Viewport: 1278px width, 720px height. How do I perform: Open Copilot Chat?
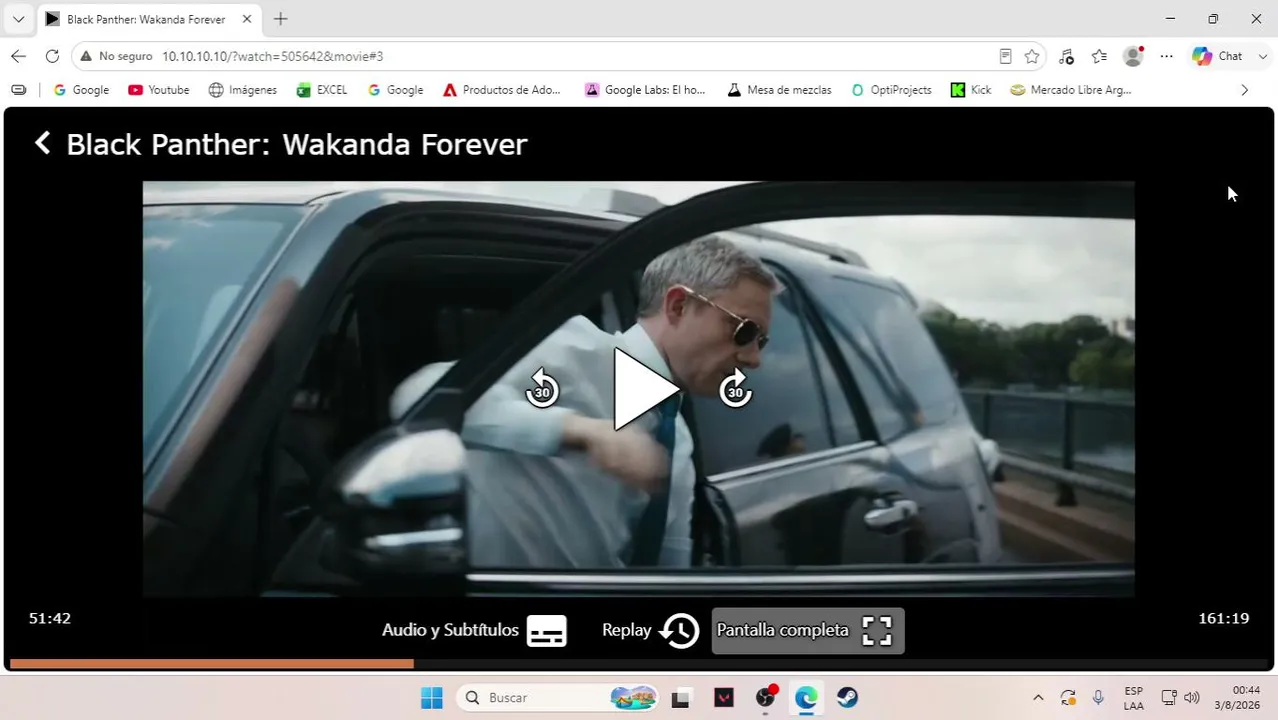coord(1217,56)
